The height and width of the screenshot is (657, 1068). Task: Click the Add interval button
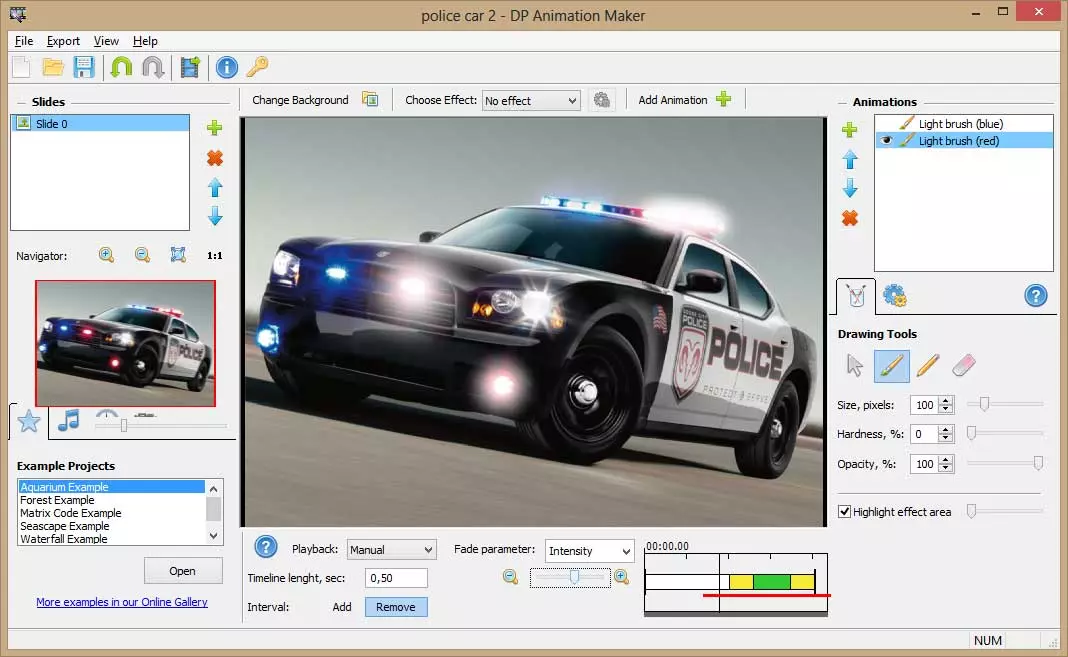tap(342, 607)
